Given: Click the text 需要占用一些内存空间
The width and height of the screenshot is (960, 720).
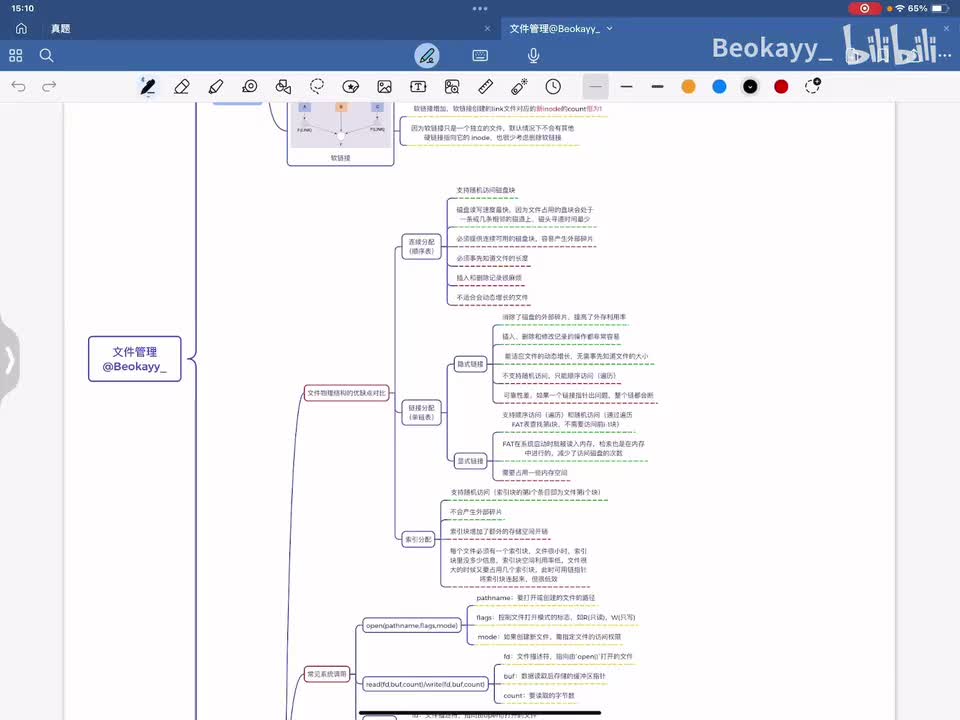Looking at the screenshot, I should 534,473.
